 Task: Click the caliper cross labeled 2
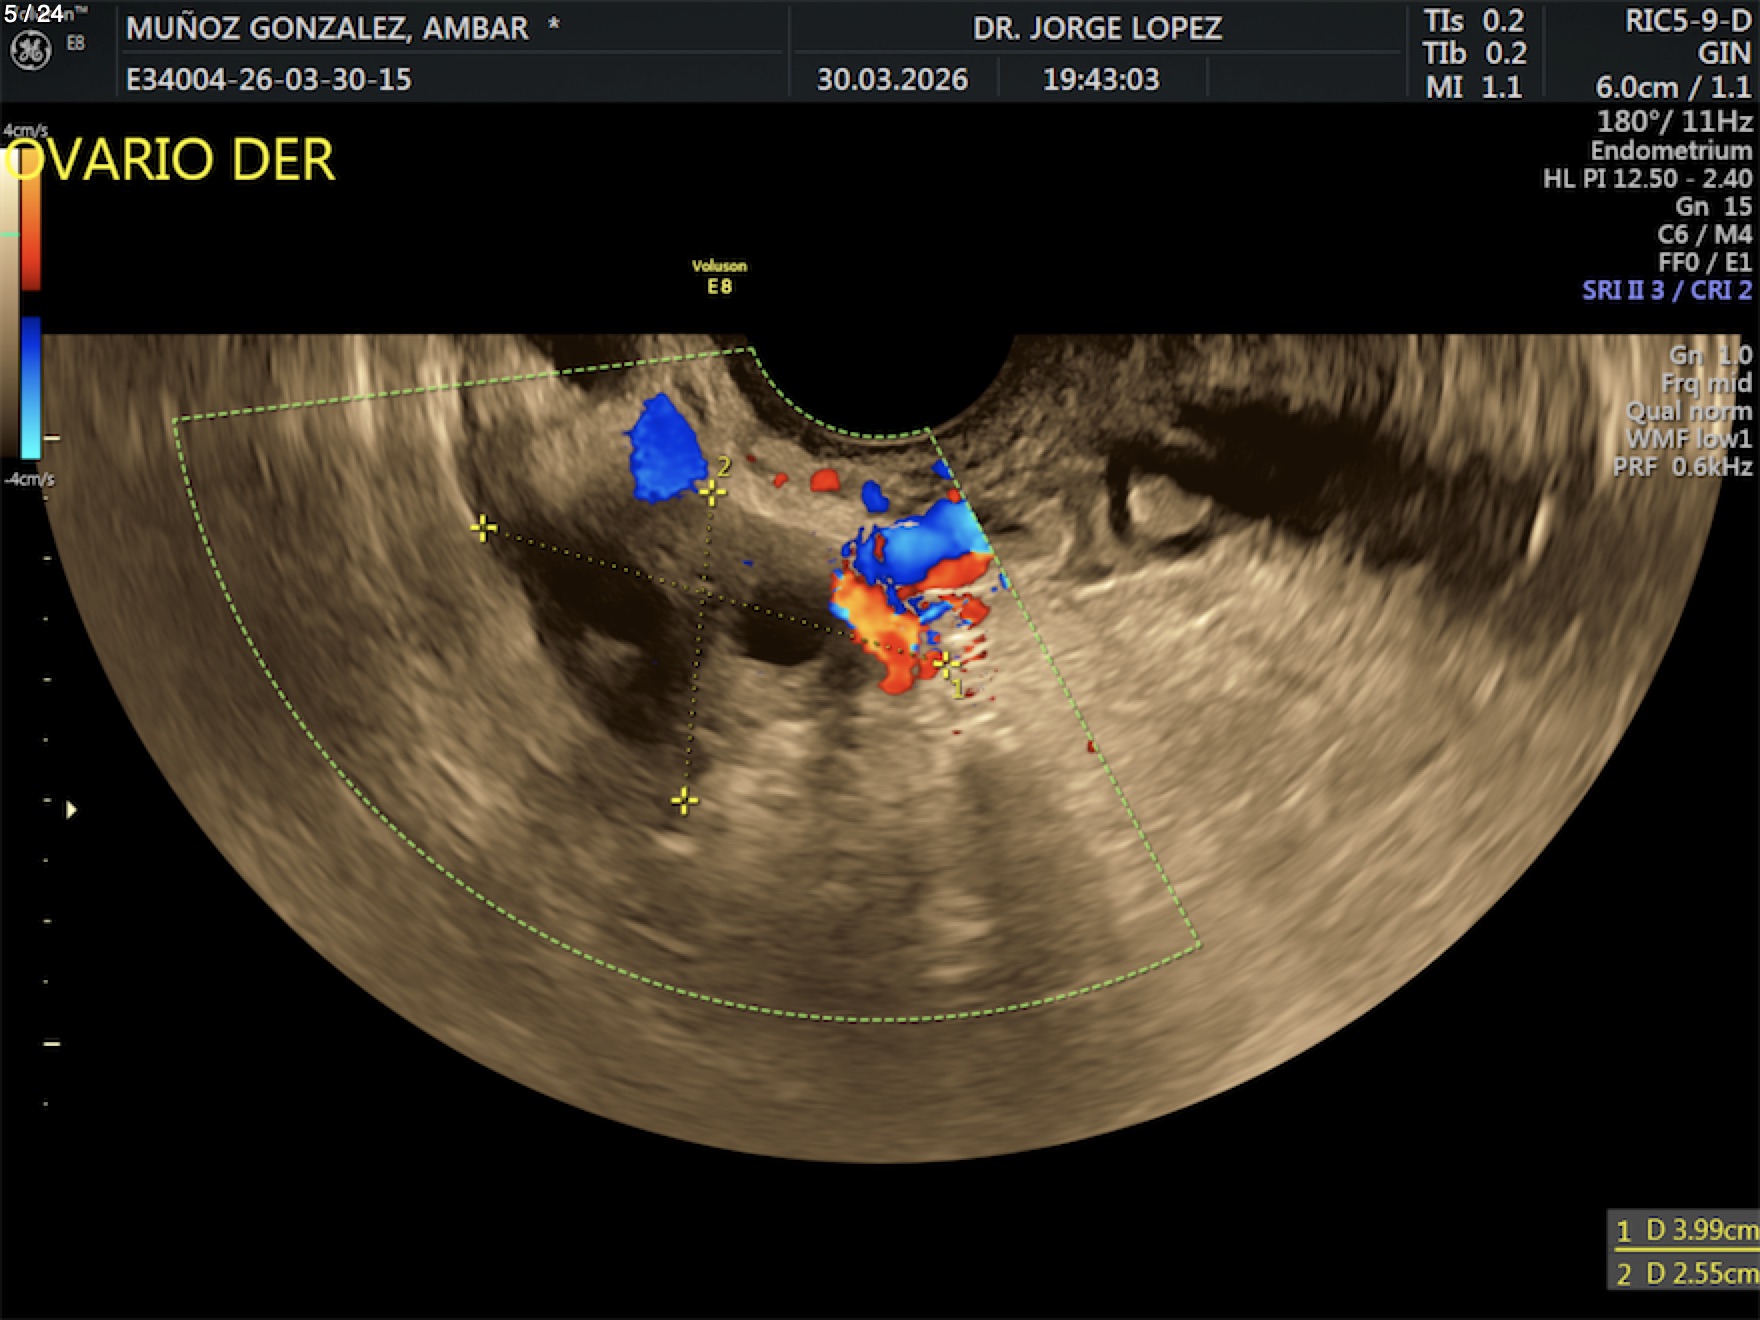(712, 490)
